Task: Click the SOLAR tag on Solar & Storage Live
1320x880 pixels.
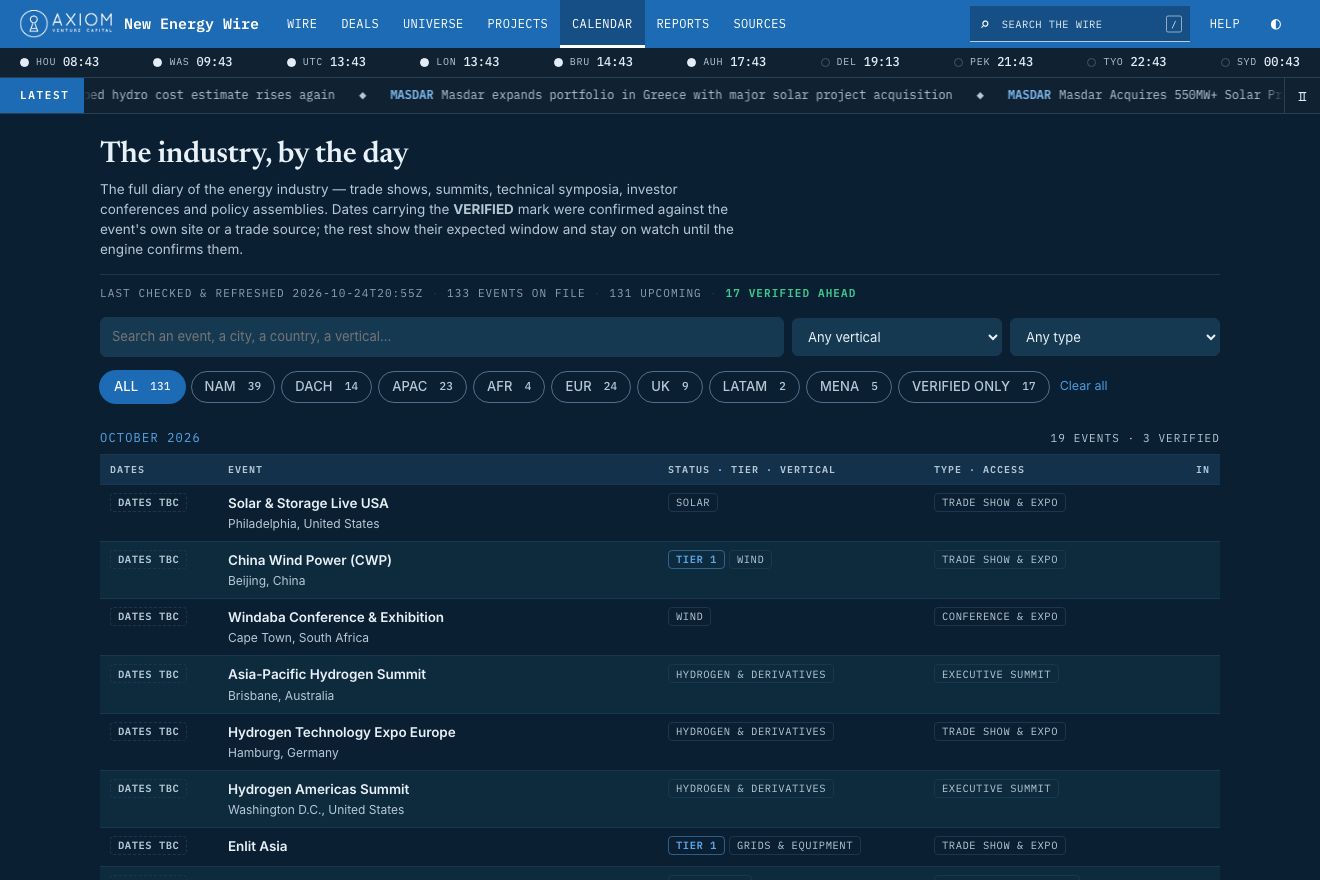Action: 693,503
